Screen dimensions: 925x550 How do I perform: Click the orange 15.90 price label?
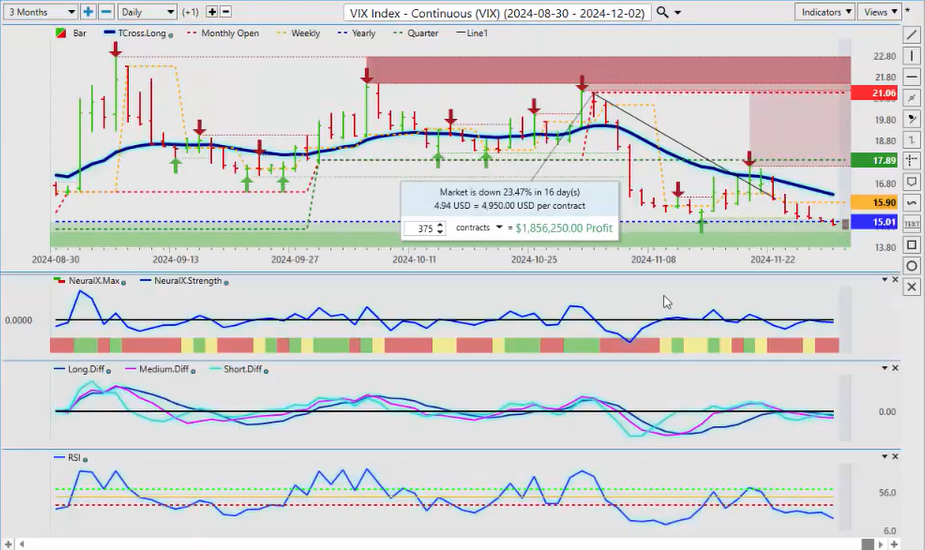point(874,202)
